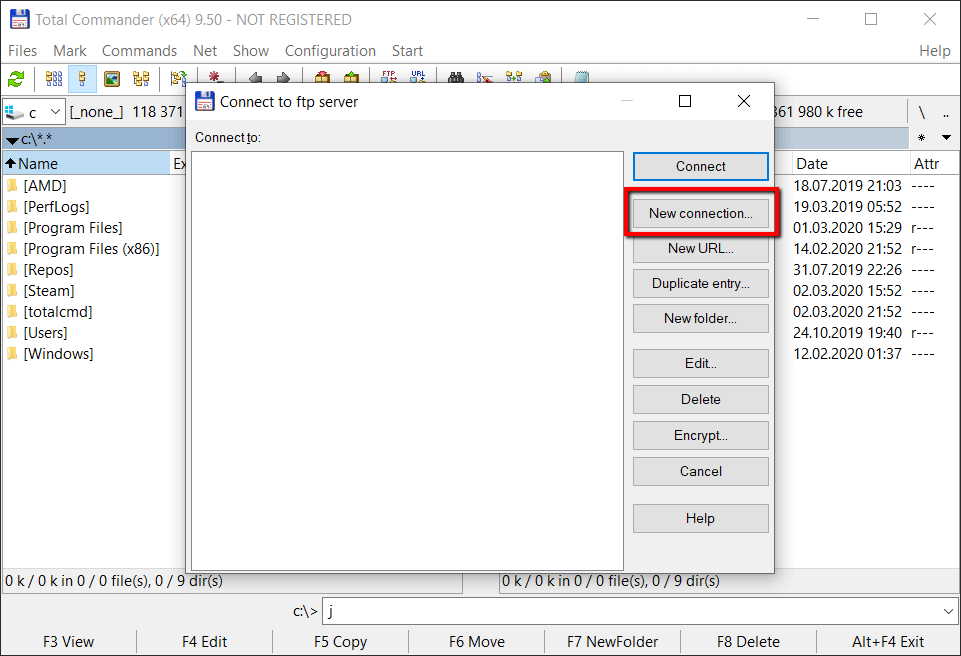Expand the command line history dropdown
Image resolution: width=961 pixels, height=656 pixels.
pos(948,611)
